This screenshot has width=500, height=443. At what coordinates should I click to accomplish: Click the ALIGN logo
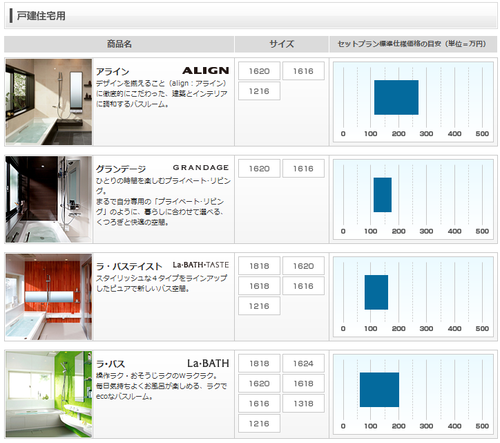point(206,71)
